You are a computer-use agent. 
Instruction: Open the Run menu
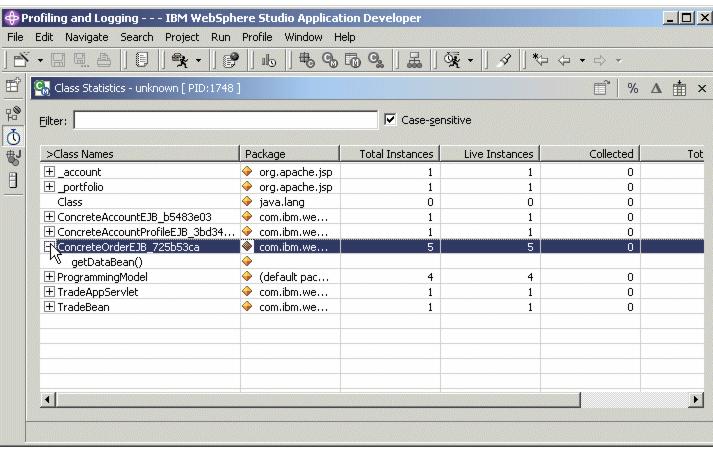(221, 37)
